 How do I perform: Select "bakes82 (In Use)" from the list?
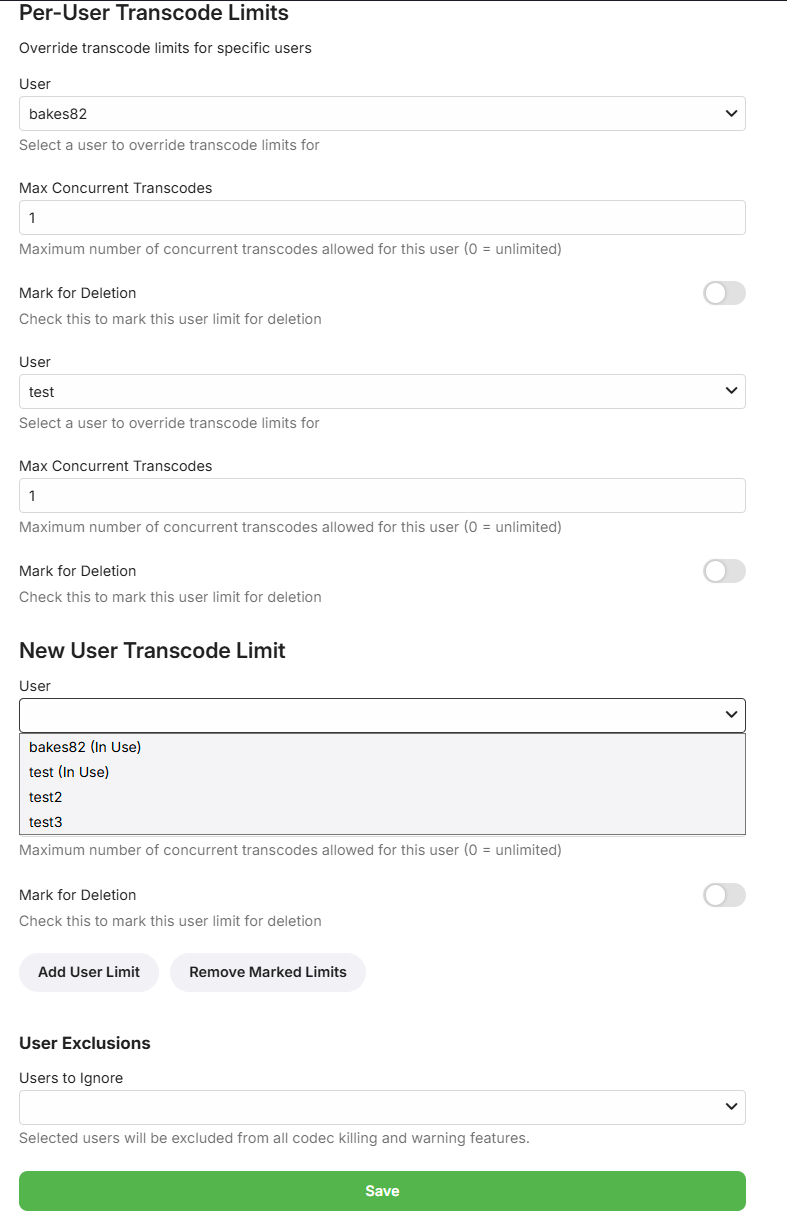coord(85,747)
